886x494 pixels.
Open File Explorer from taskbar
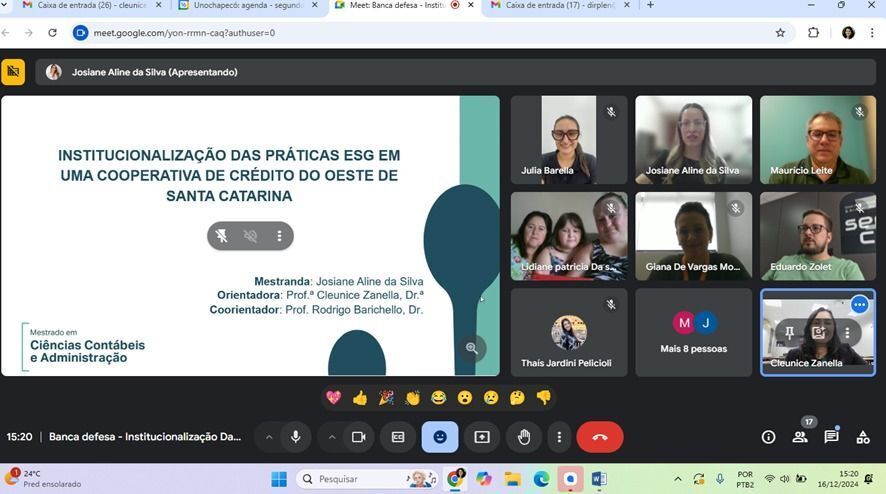click(x=513, y=479)
